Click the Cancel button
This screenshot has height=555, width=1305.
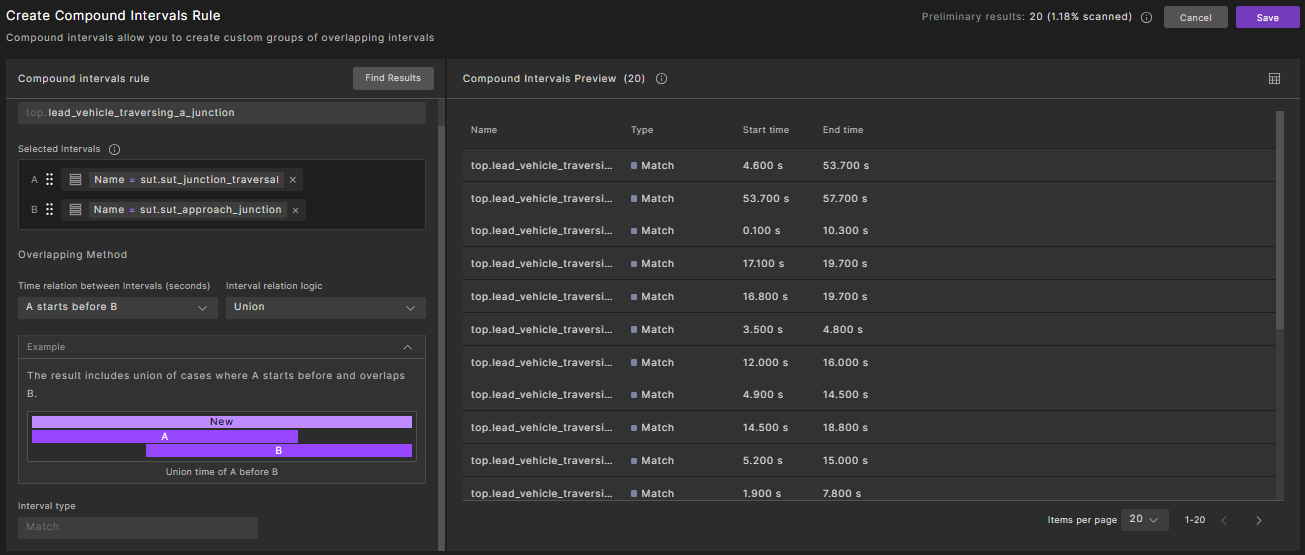tap(1195, 17)
